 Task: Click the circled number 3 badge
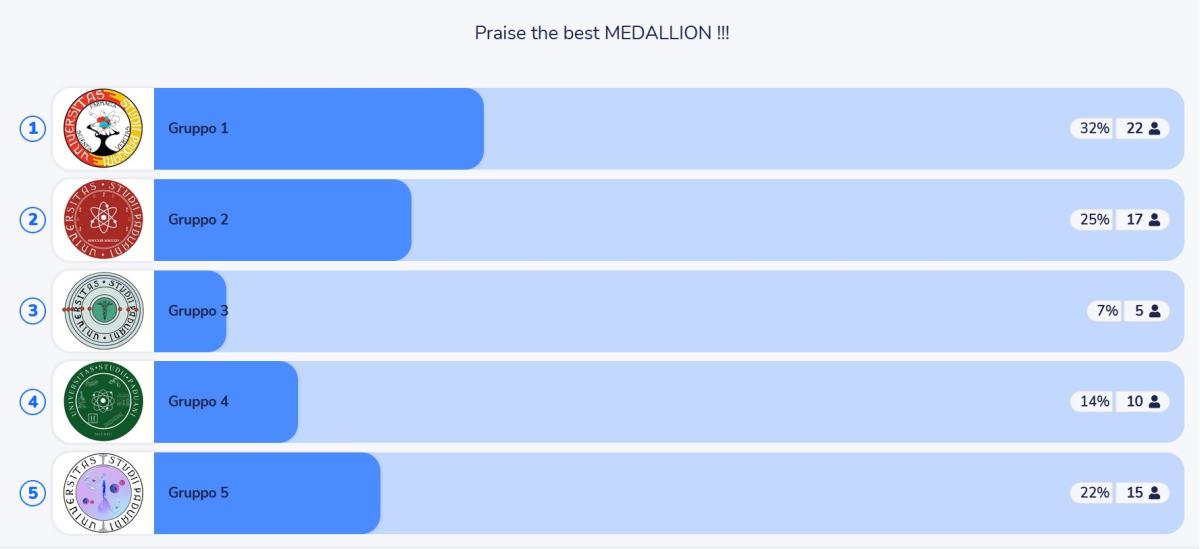pyautogui.click(x=34, y=311)
